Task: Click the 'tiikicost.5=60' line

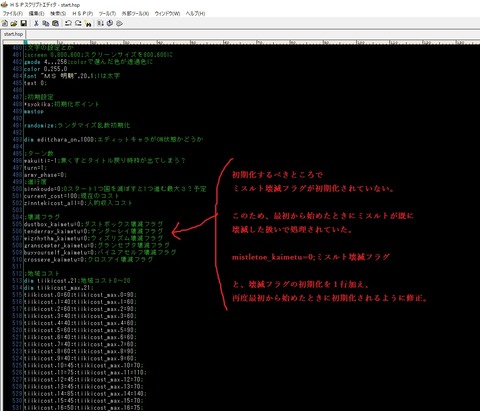Action: (x=80, y=330)
